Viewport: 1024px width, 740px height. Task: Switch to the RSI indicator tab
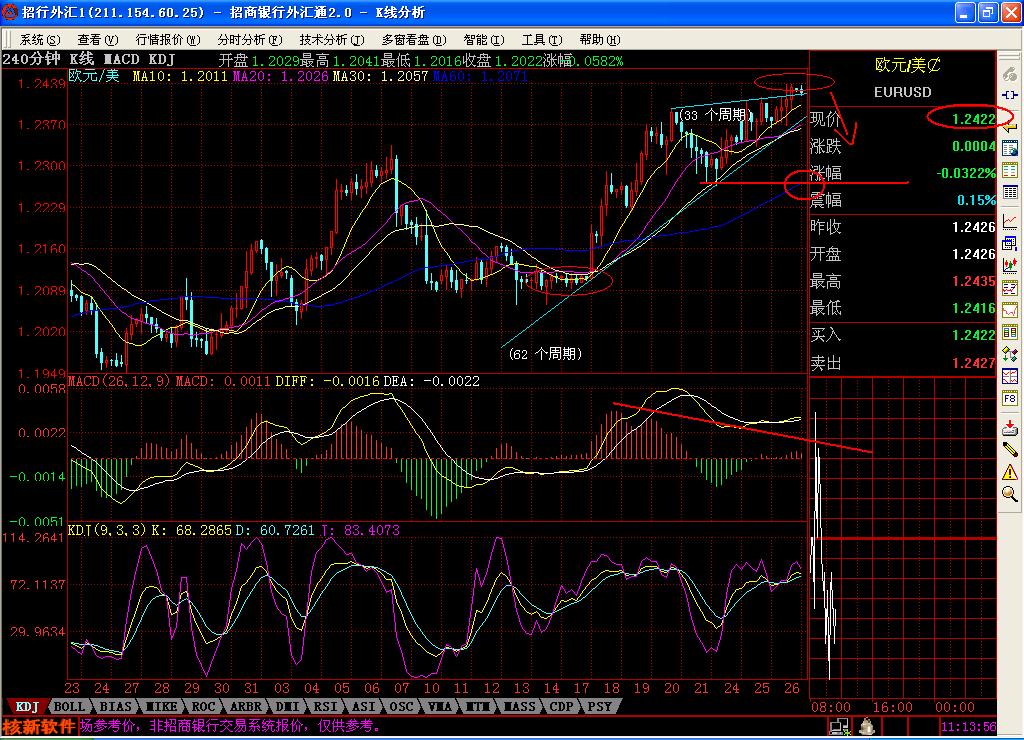[321, 706]
